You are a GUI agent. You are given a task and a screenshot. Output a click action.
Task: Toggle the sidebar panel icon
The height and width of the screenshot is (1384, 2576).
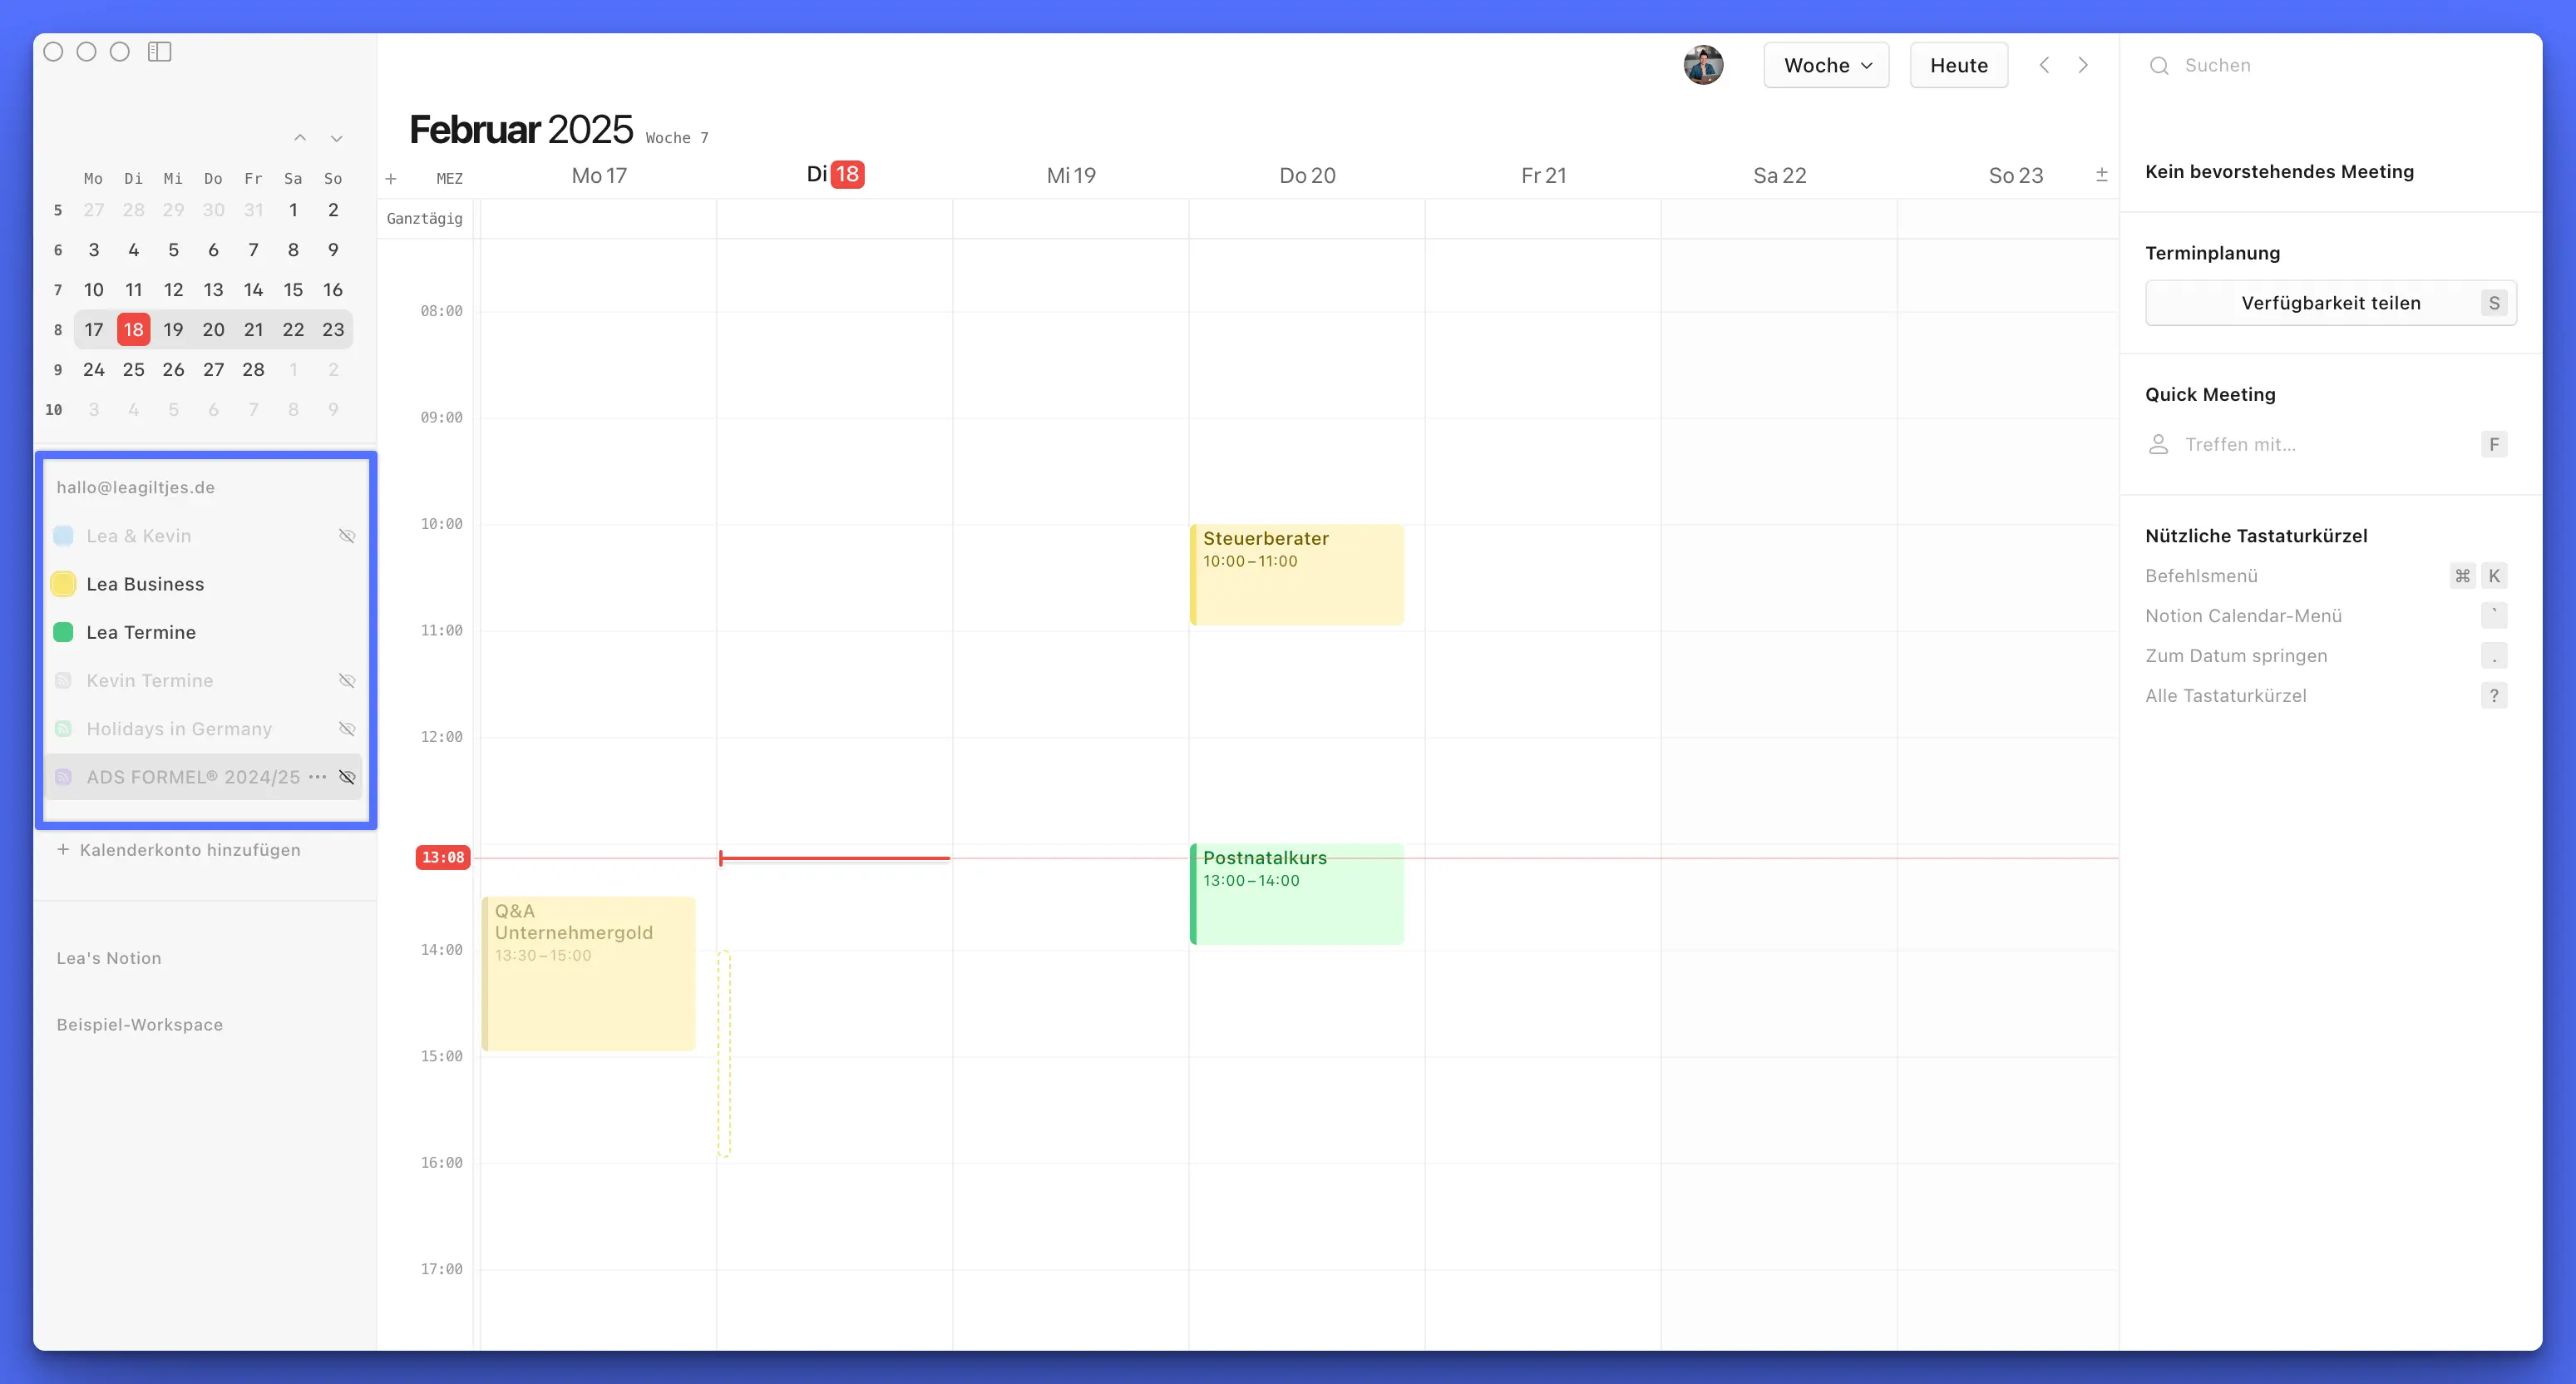pos(160,51)
